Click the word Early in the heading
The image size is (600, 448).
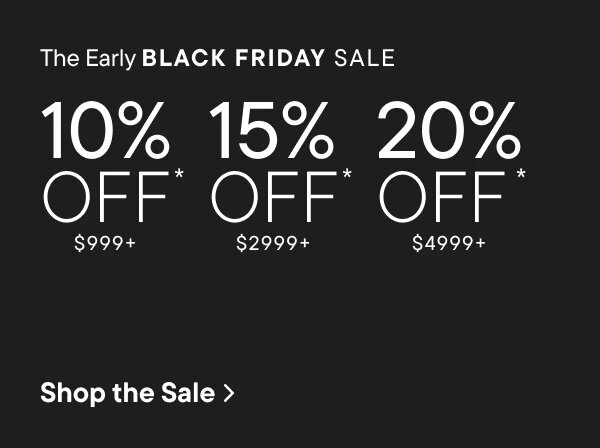click(x=108, y=58)
